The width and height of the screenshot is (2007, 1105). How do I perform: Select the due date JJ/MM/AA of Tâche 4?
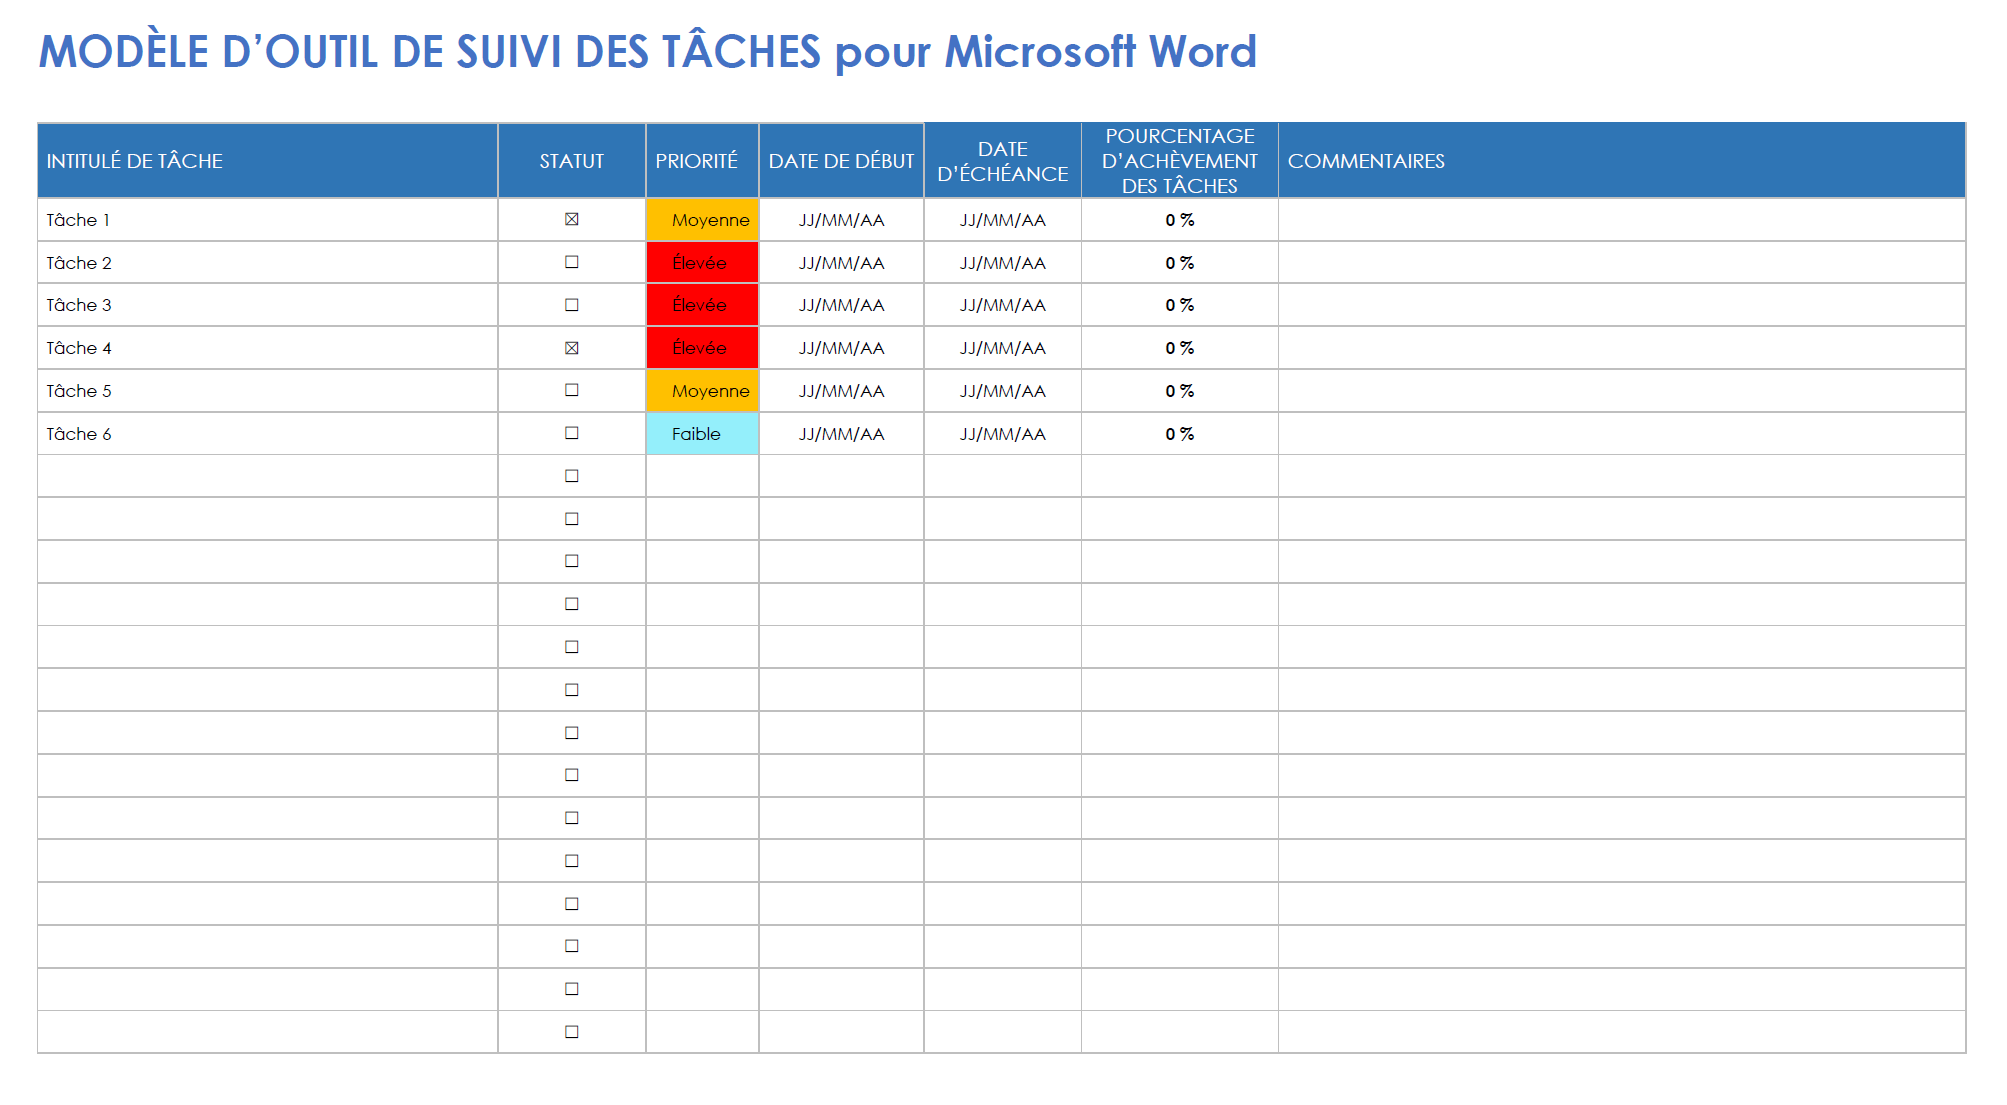tap(1002, 348)
